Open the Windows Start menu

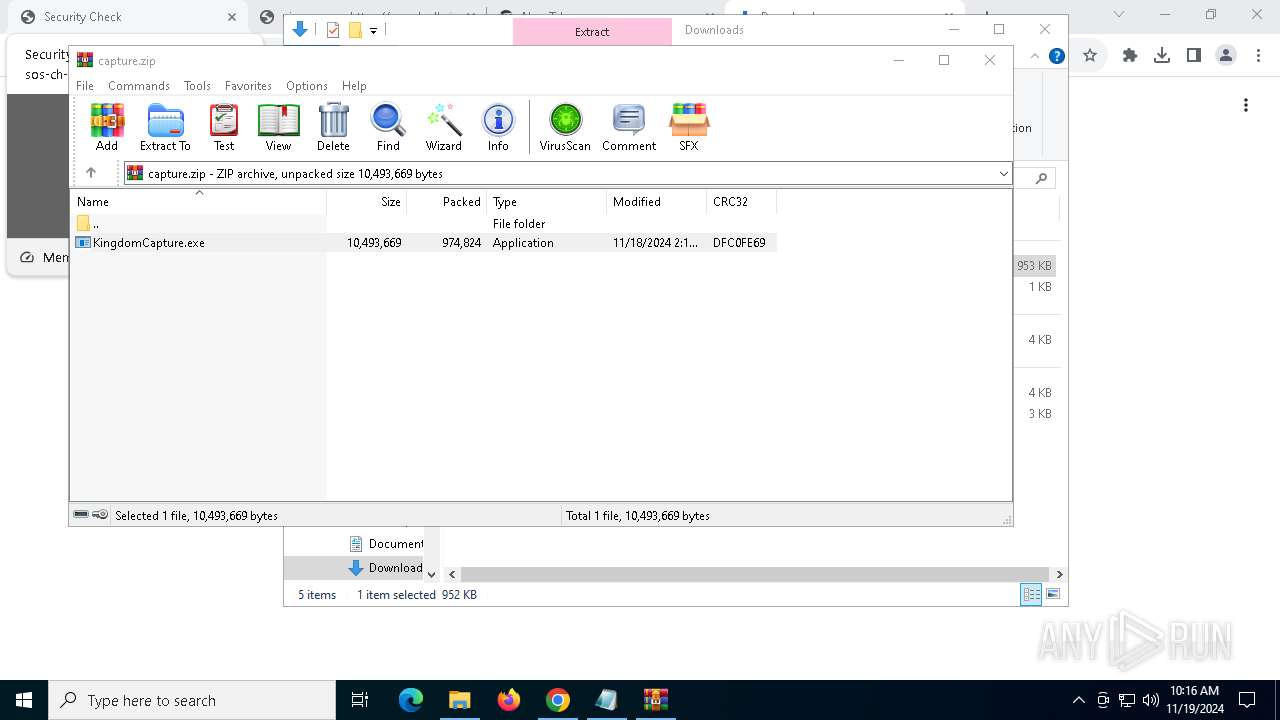(24, 700)
